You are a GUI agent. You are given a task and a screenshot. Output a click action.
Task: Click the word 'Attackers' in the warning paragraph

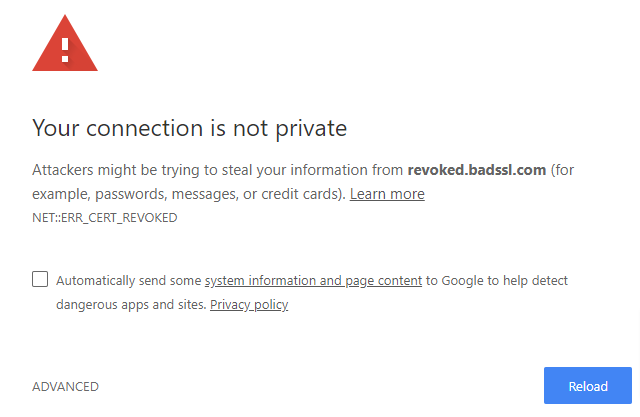62,170
